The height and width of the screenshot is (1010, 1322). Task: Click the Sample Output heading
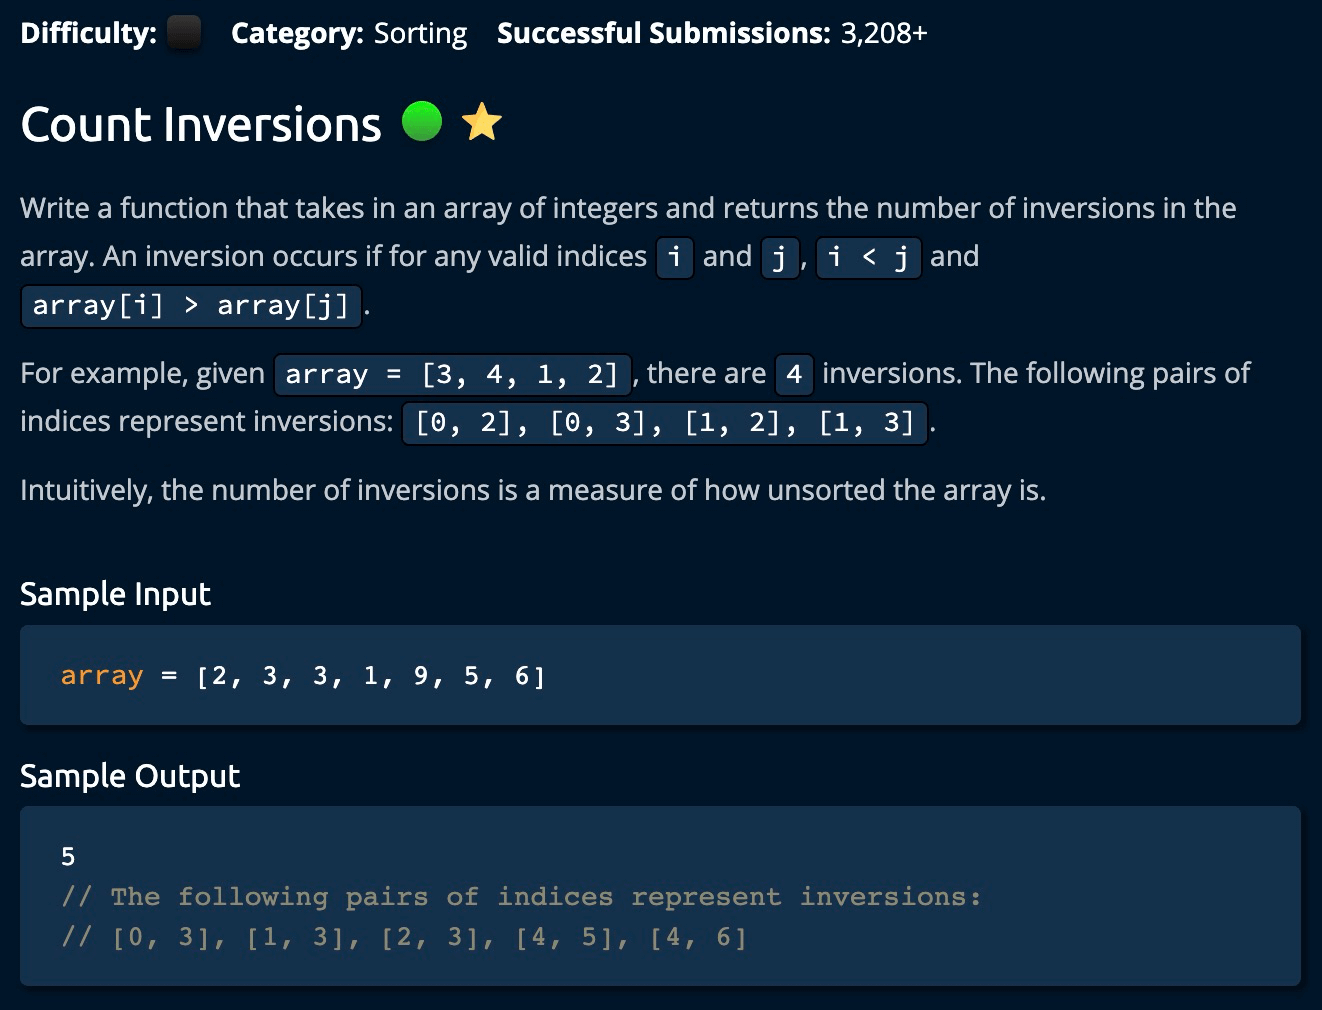[x=130, y=776]
